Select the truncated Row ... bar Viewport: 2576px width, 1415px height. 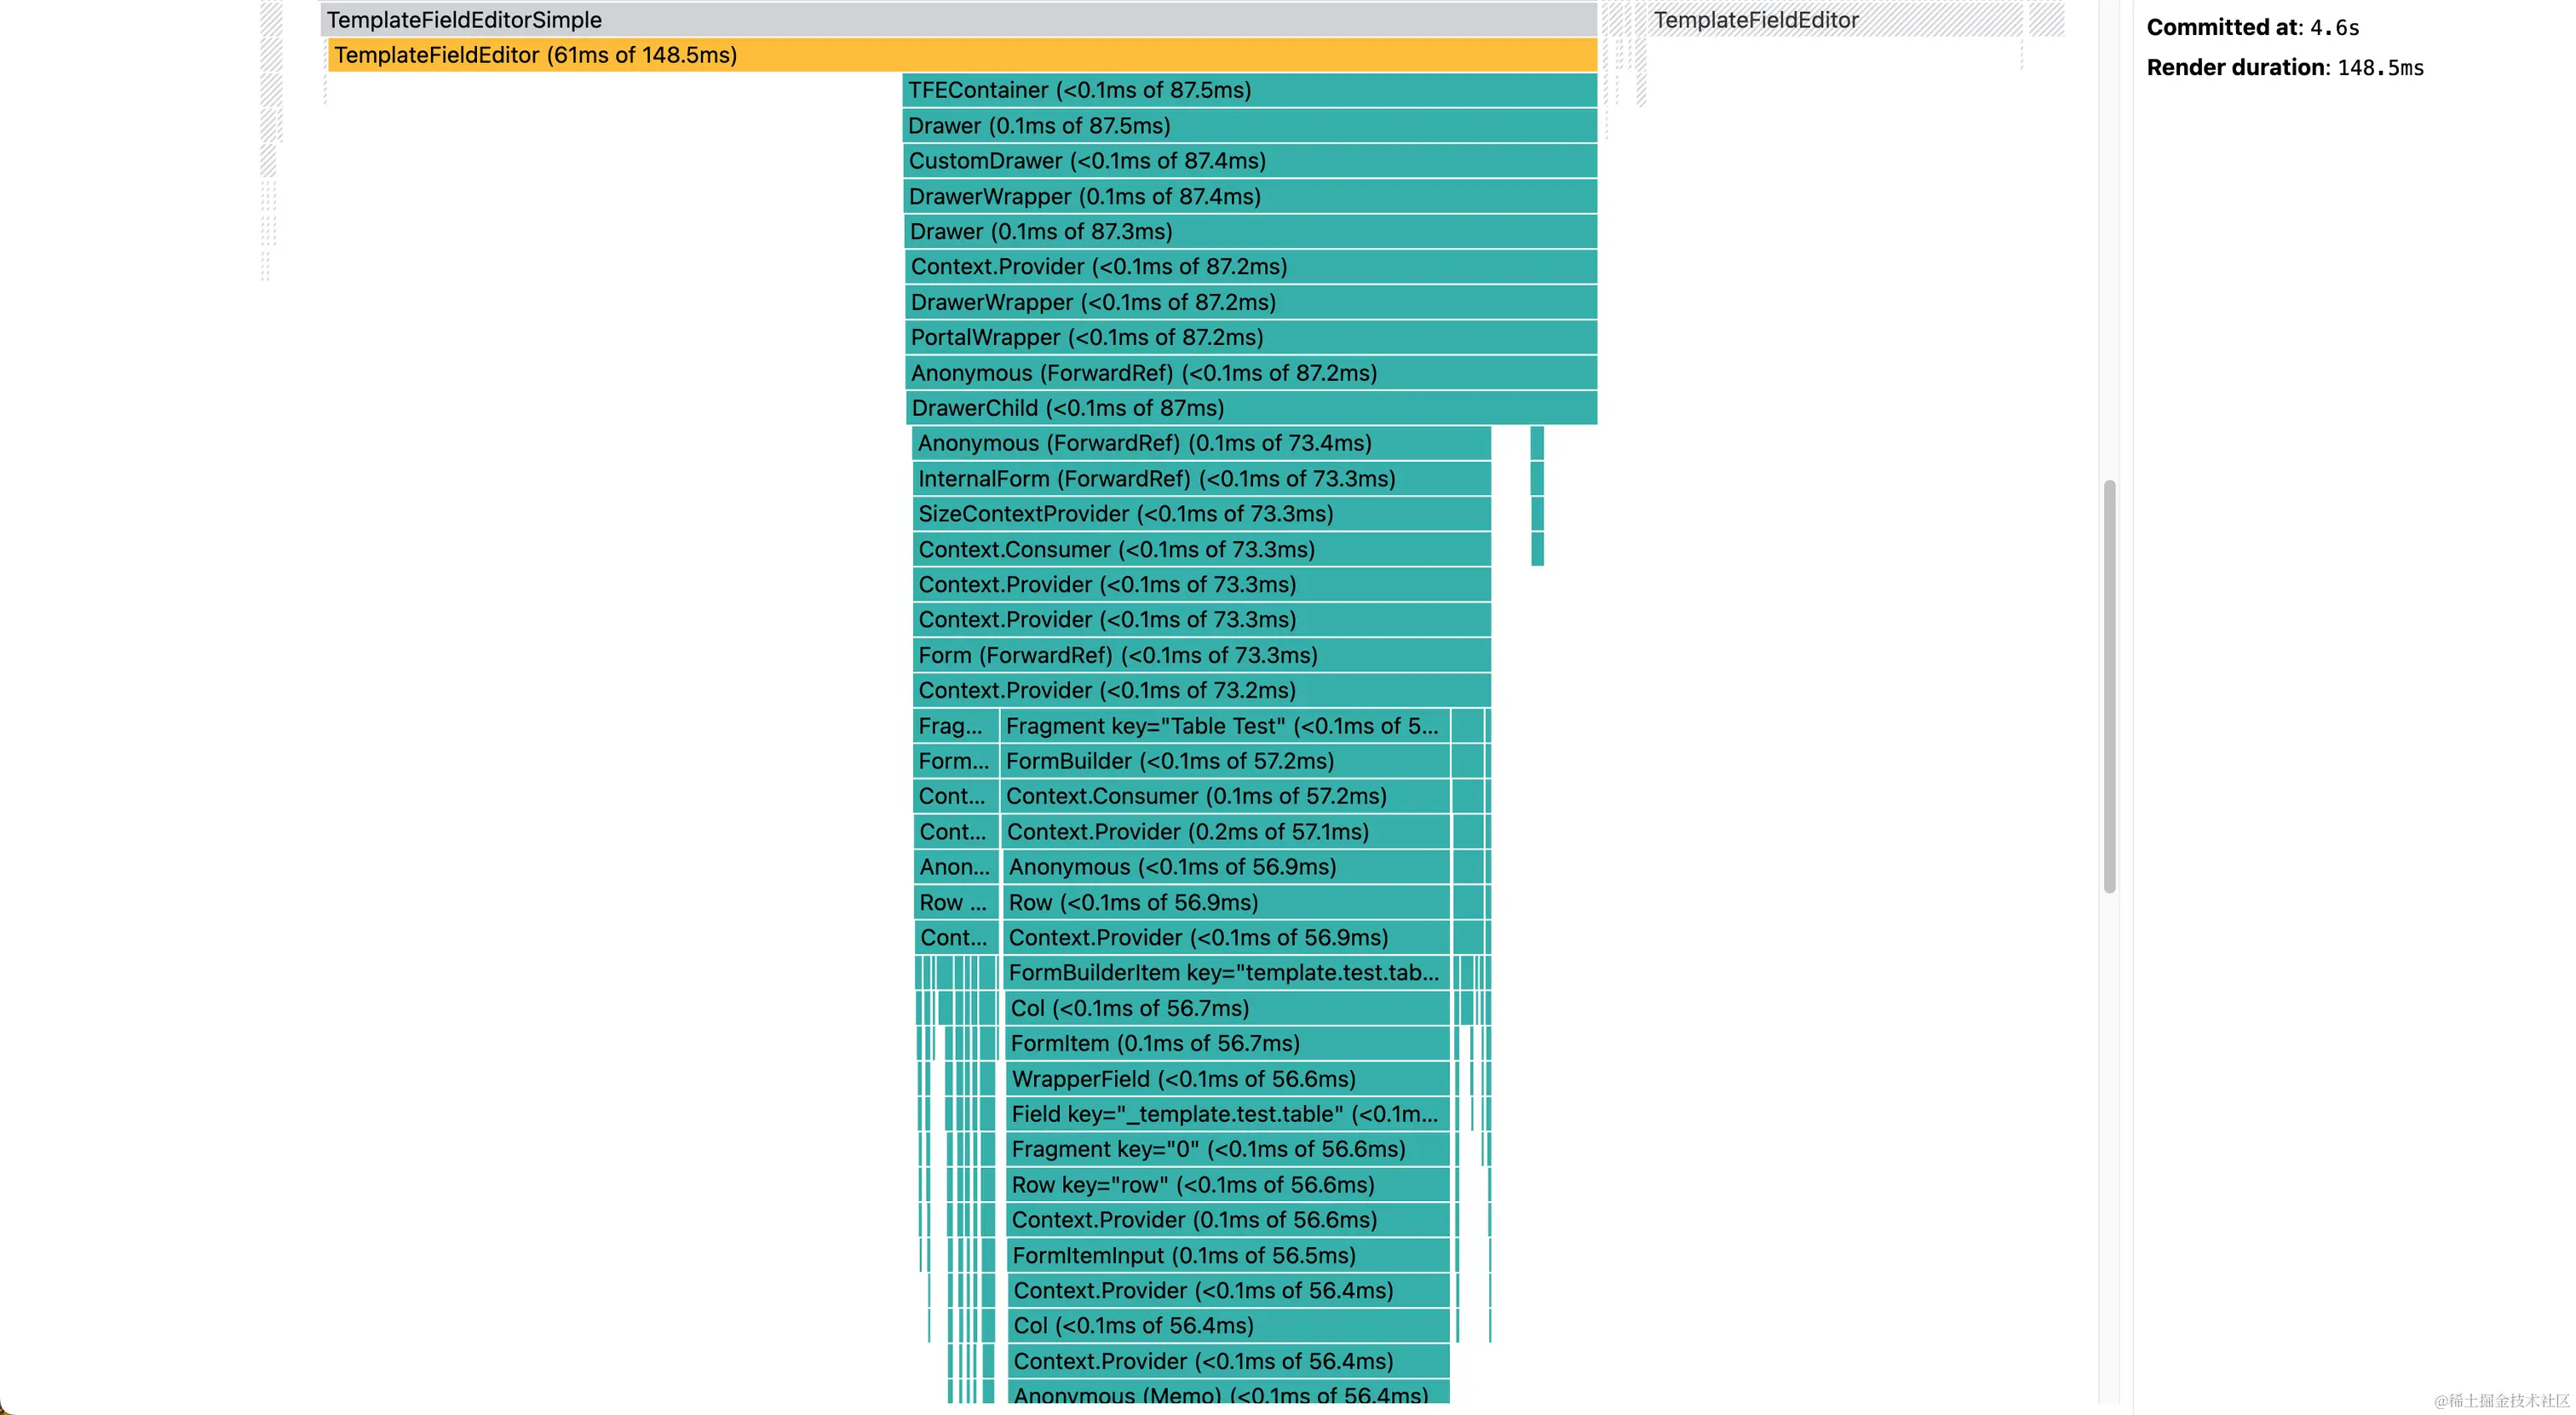coord(957,902)
